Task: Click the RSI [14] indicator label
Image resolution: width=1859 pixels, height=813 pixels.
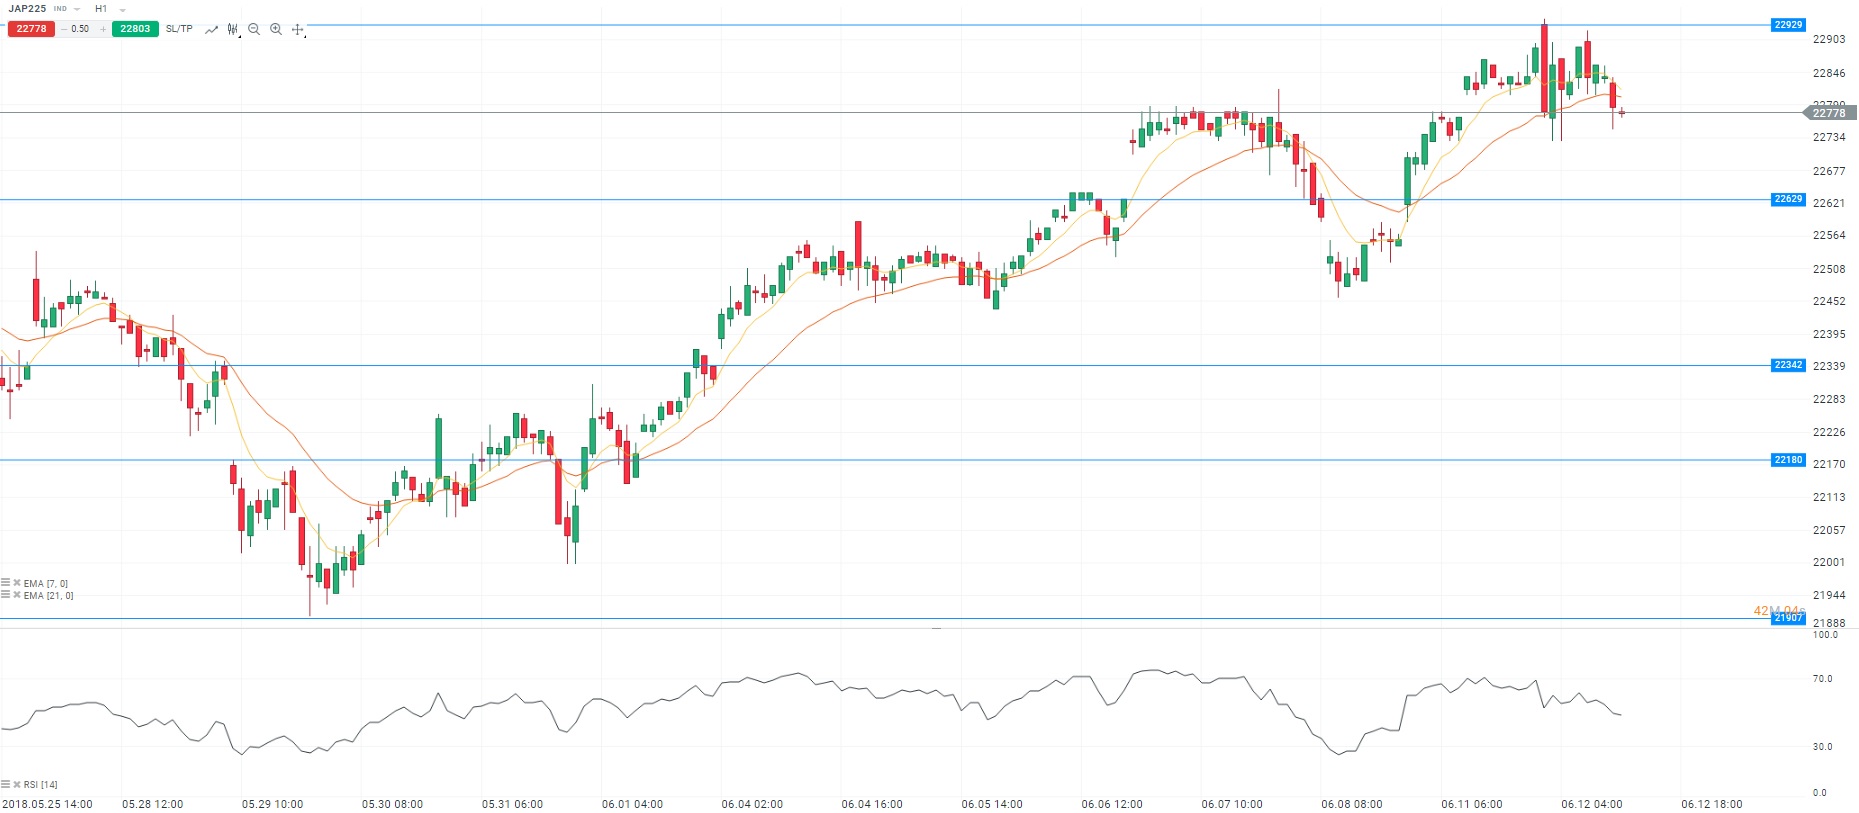Action: point(41,785)
